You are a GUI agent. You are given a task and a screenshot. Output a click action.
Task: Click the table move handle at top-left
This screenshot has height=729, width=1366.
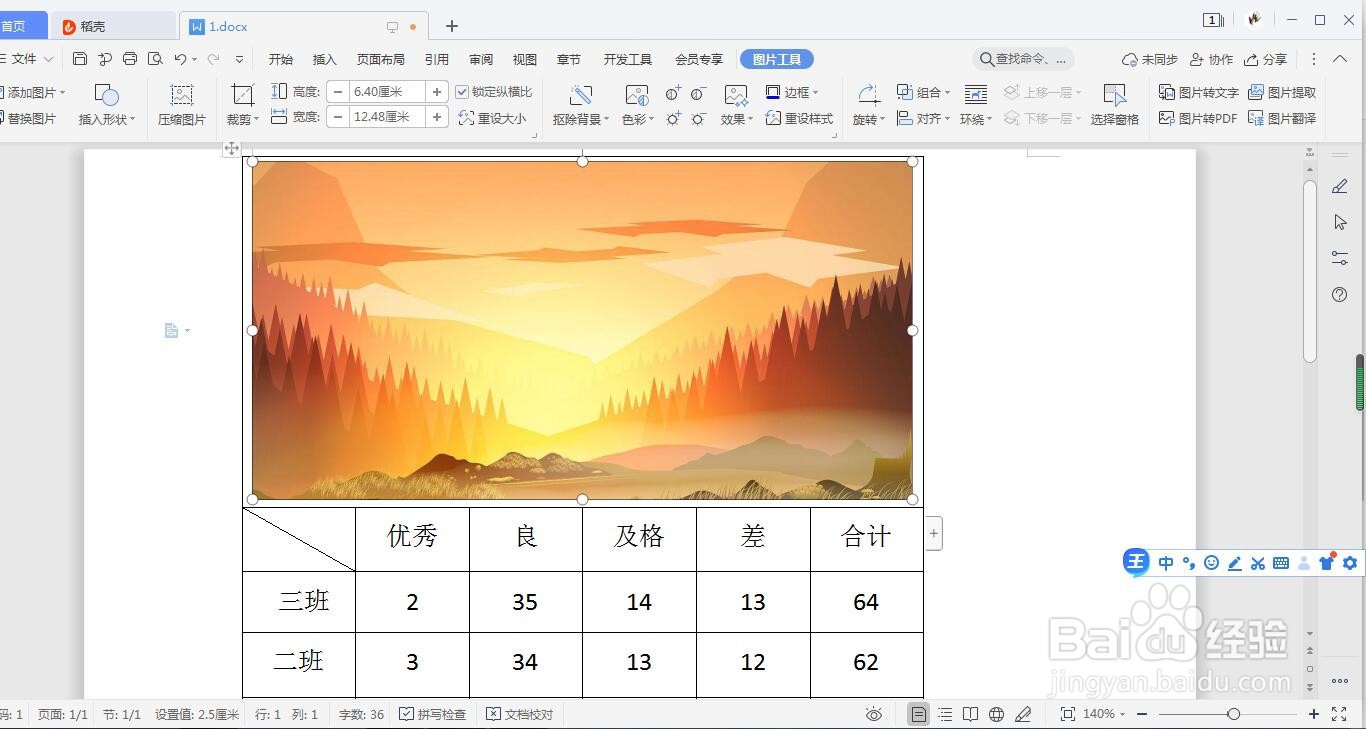[x=231, y=148]
